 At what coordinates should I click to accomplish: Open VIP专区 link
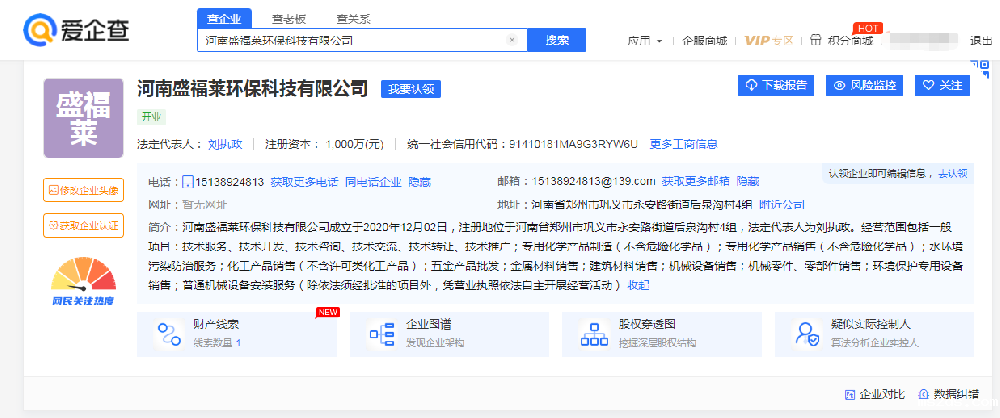click(x=768, y=40)
